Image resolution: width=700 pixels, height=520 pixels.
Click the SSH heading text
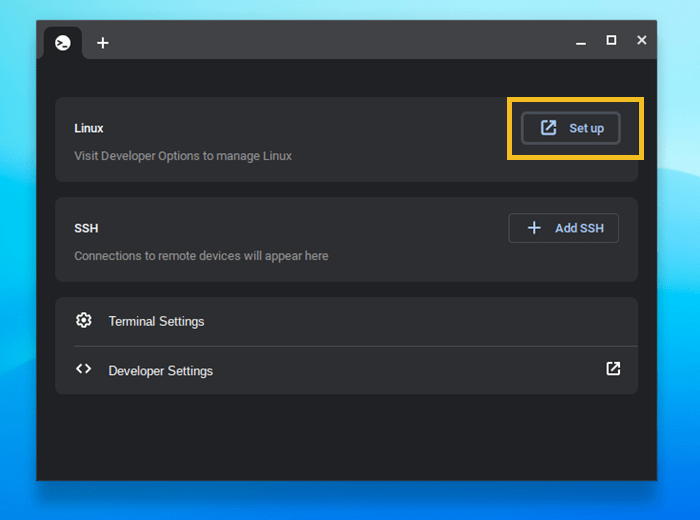click(x=86, y=229)
